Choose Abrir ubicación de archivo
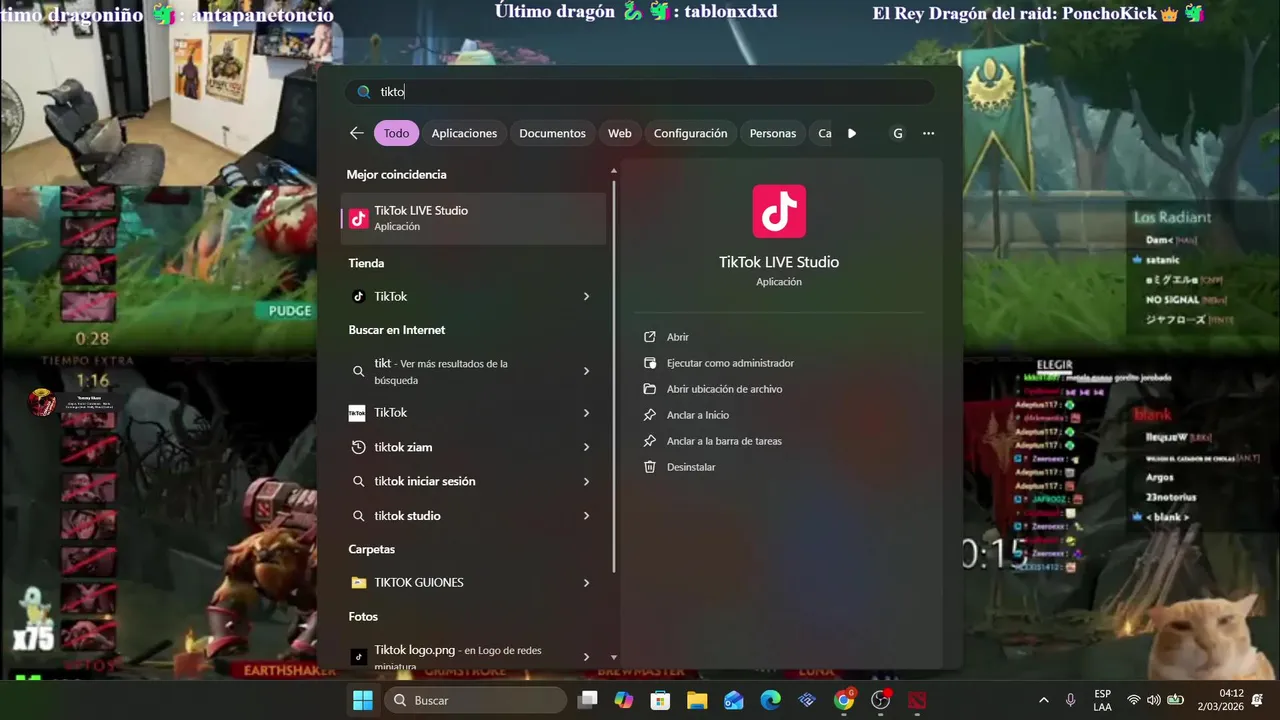 (725, 389)
